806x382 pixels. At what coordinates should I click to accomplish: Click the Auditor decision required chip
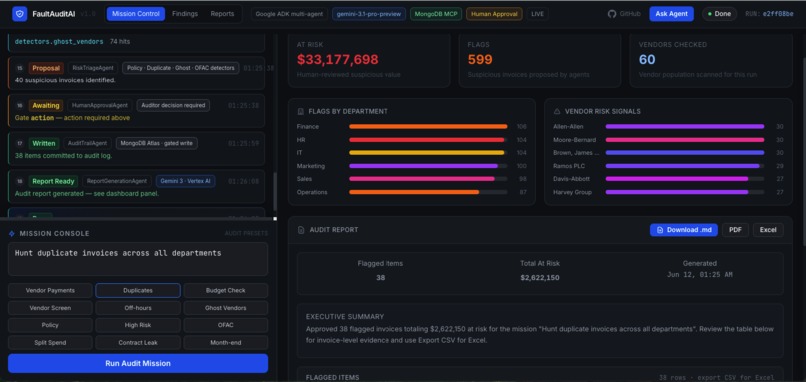tap(173, 105)
